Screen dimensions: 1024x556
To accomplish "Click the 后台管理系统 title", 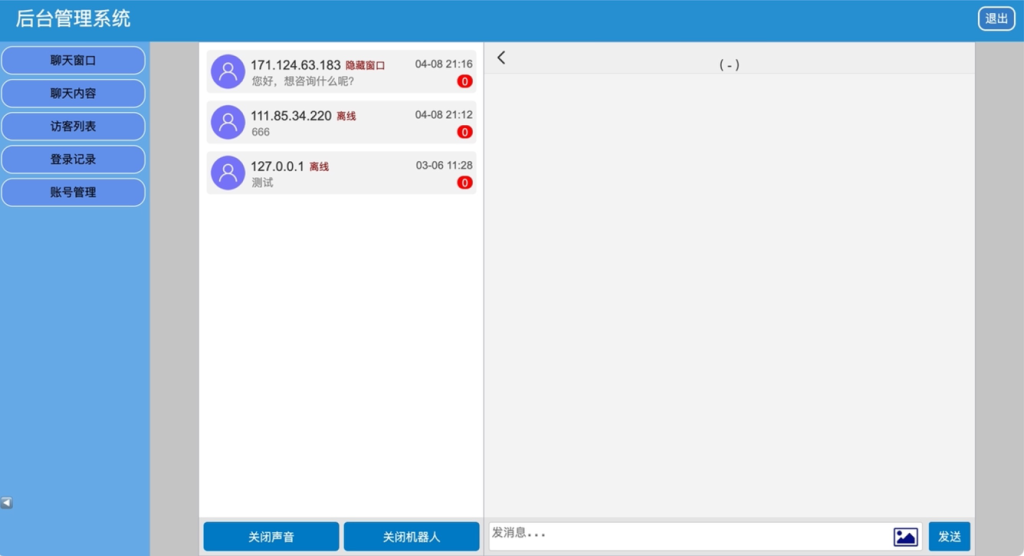I will pyautogui.click(x=73, y=18).
